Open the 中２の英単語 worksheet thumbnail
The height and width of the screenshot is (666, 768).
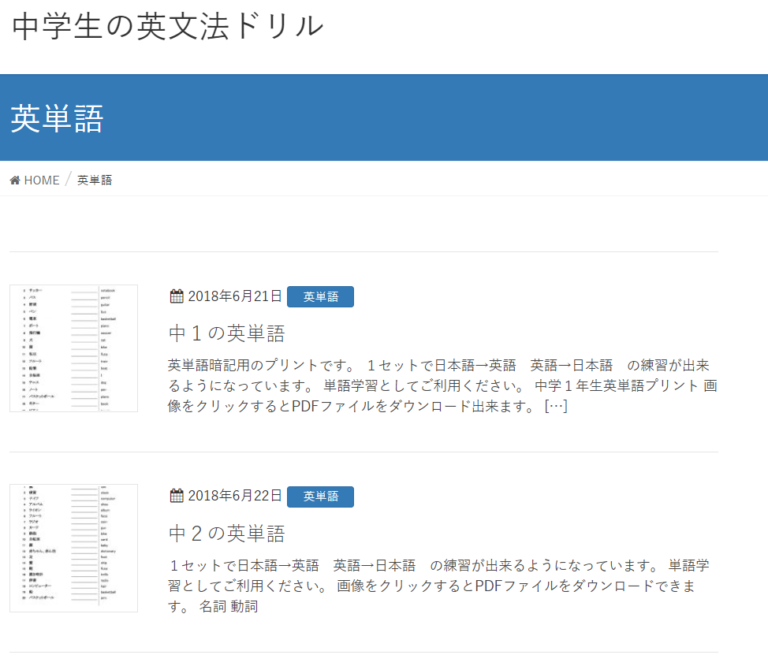click(73, 548)
